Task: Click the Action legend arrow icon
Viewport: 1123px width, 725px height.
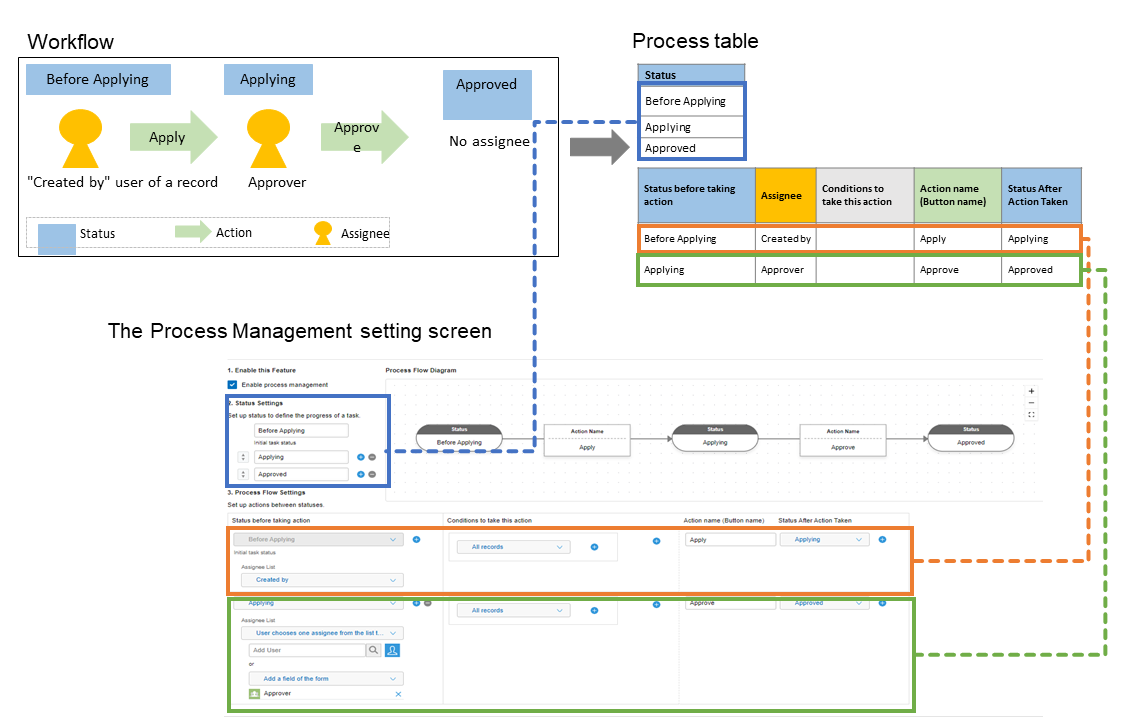Action: [x=193, y=231]
